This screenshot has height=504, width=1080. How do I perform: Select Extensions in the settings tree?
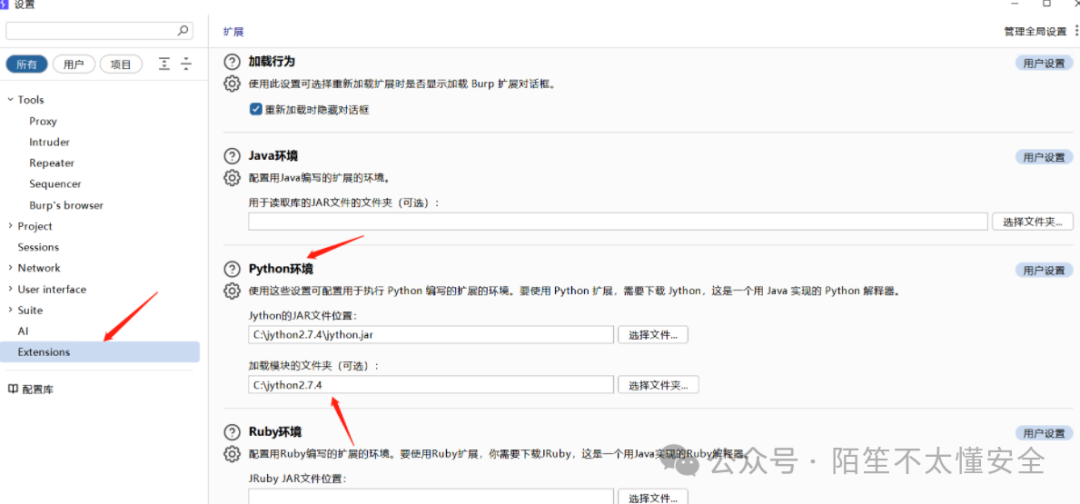tap(100, 352)
